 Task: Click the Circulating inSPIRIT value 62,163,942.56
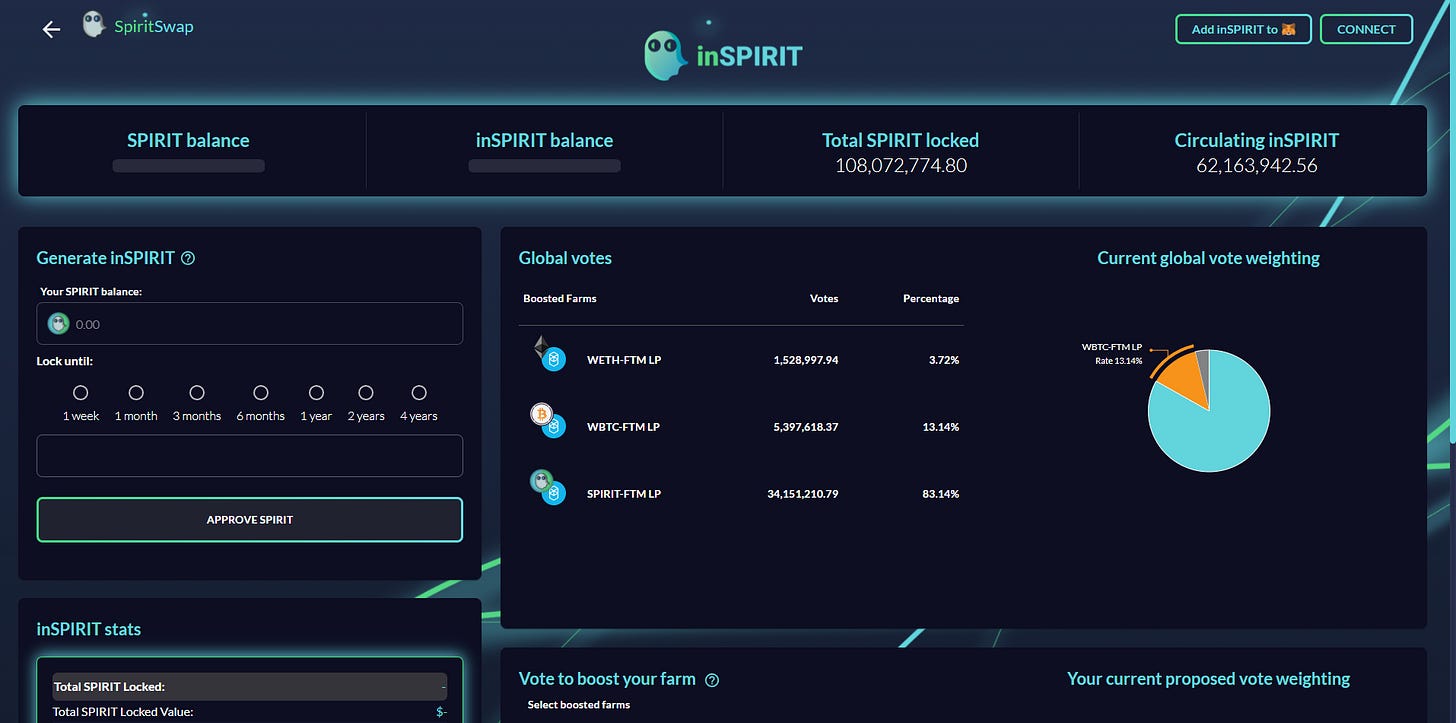[1256, 166]
